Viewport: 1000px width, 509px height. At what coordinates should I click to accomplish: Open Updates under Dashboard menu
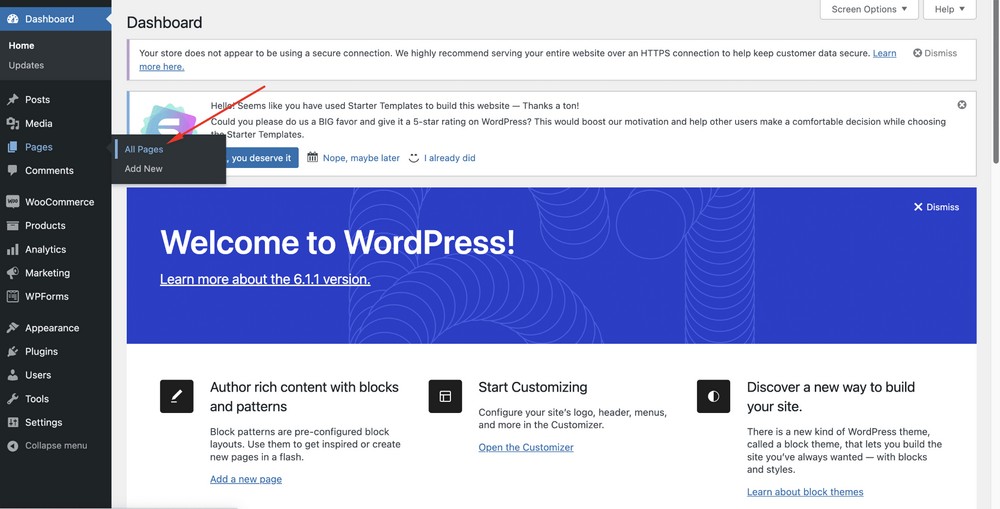[x=26, y=66]
